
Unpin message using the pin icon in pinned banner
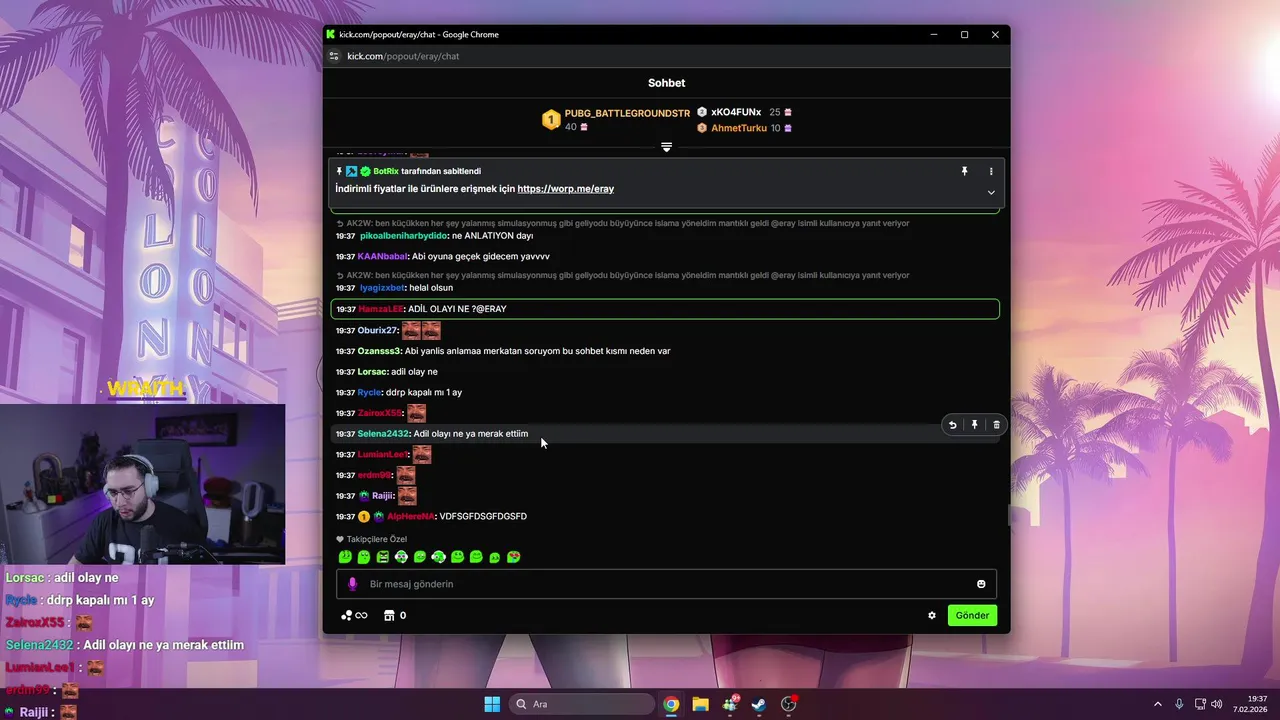(x=964, y=171)
